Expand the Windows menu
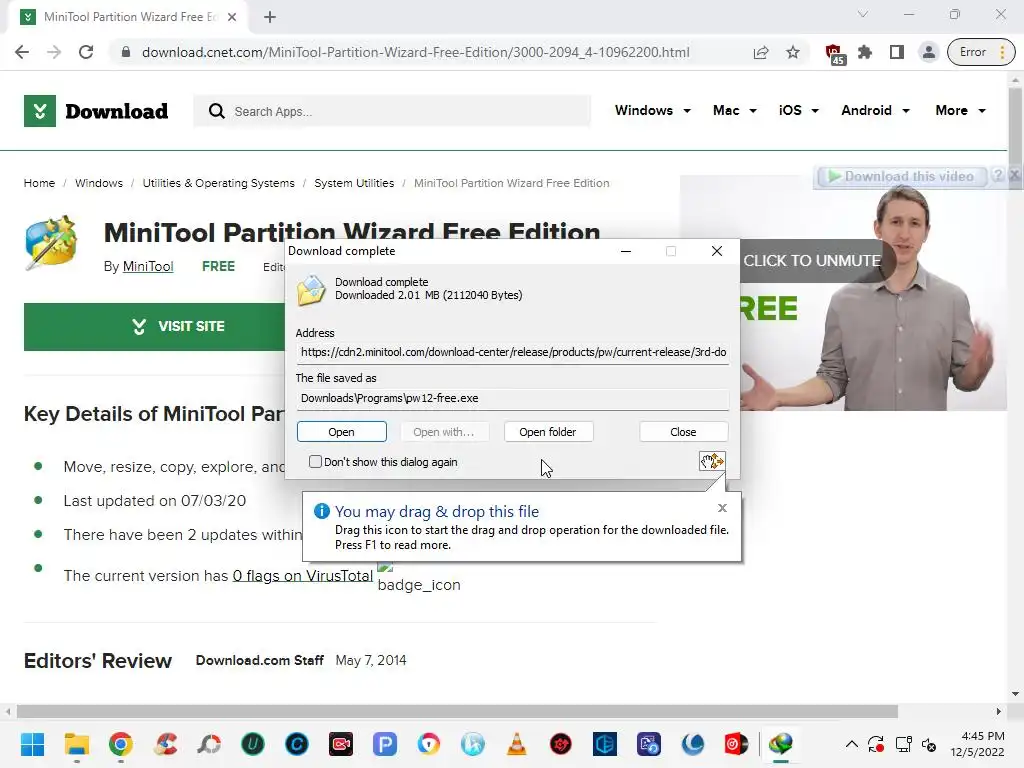1024x768 pixels. coord(652,110)
